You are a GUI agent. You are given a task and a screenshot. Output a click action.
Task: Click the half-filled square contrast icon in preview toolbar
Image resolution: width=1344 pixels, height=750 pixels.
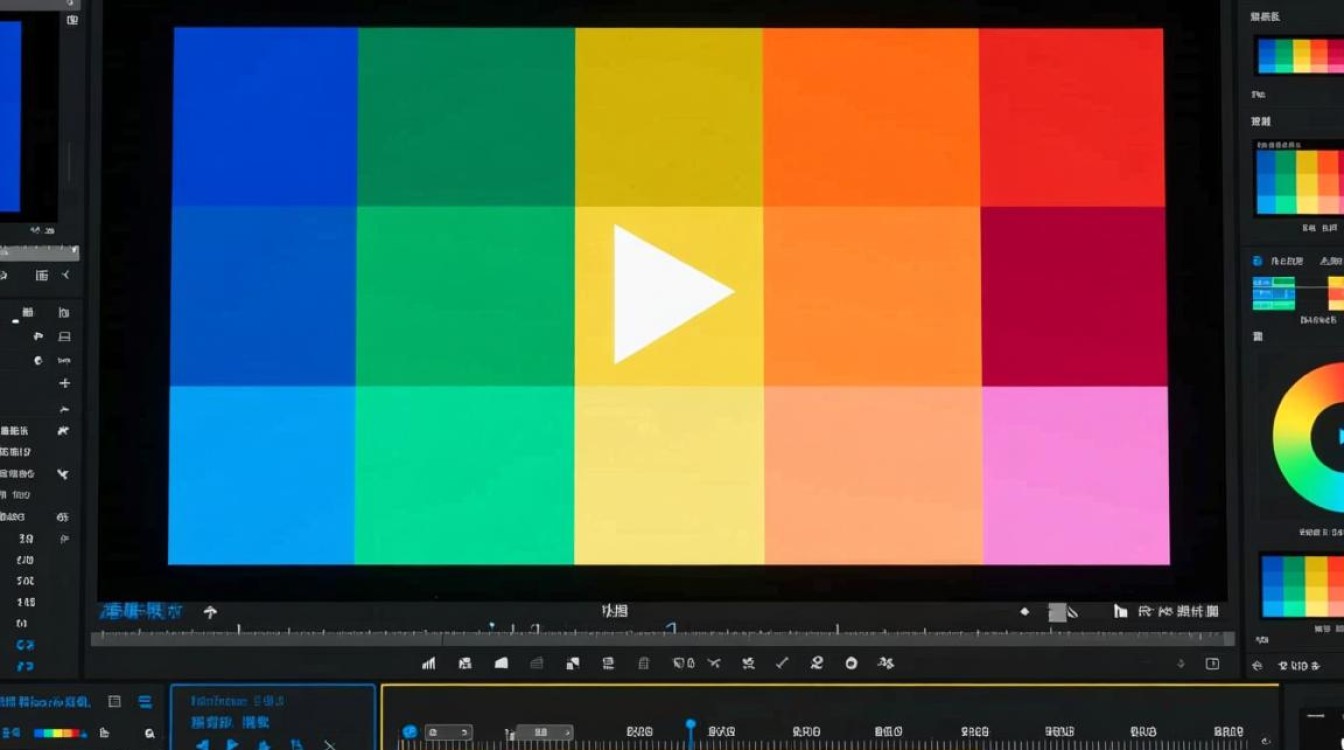point(572,663)
